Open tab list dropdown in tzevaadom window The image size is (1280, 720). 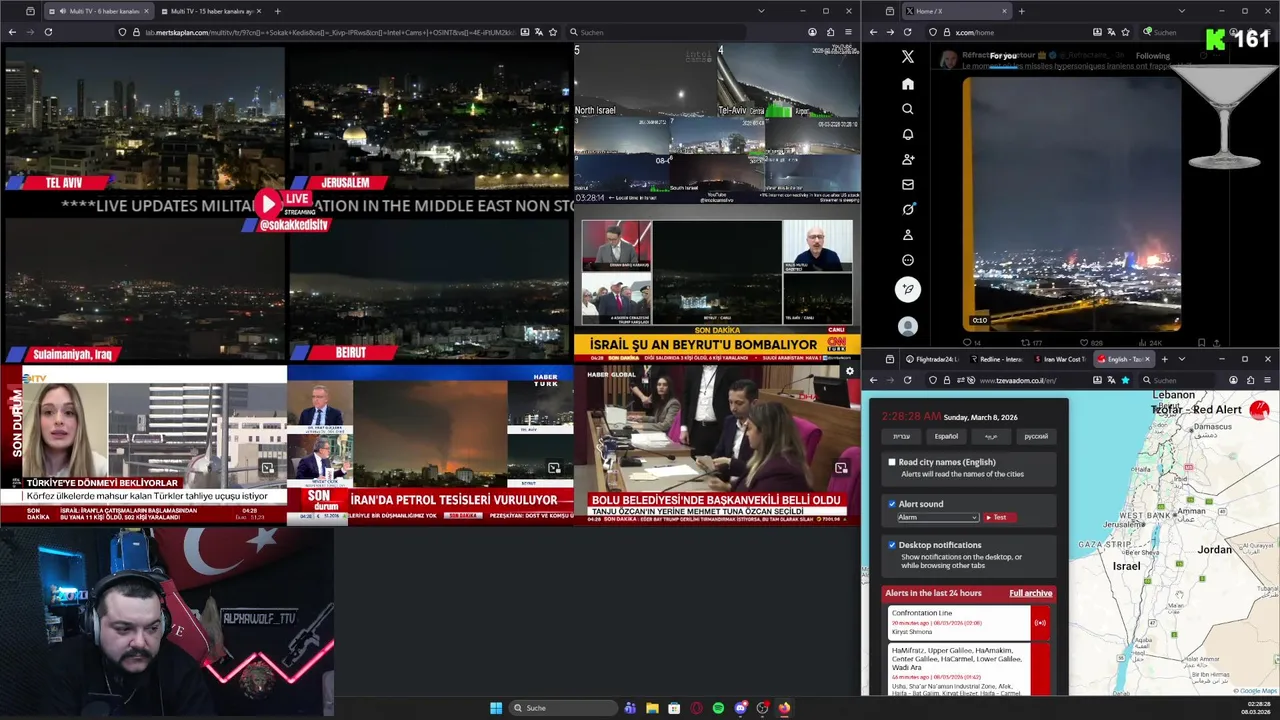tap(1181, 359)
